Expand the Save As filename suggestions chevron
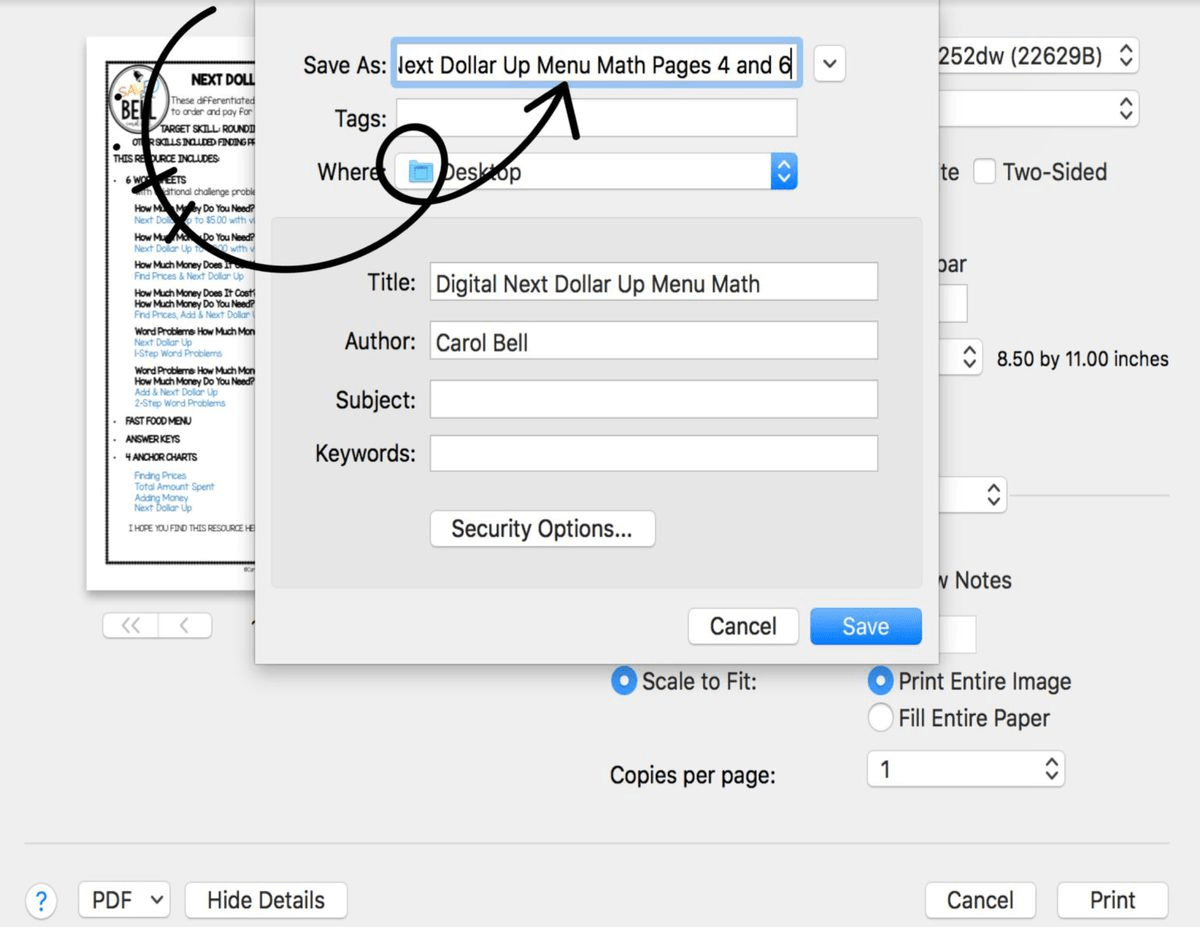 pos(829,63)
